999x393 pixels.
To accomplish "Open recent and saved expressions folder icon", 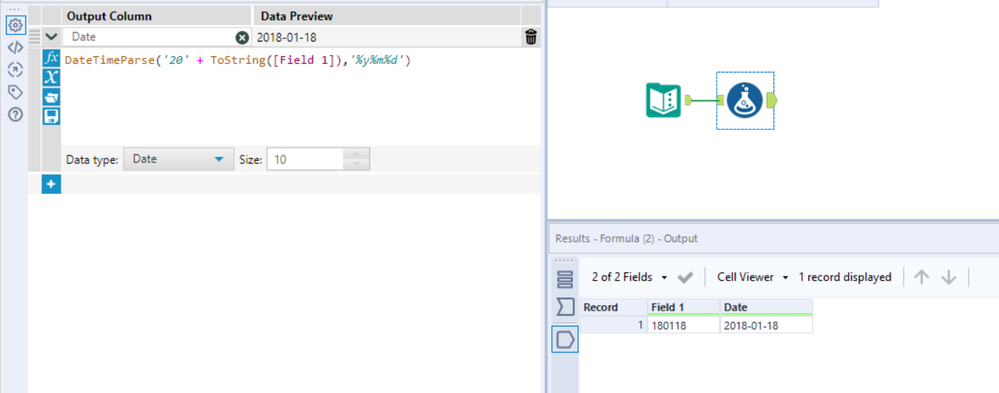I will pos(52,97).
